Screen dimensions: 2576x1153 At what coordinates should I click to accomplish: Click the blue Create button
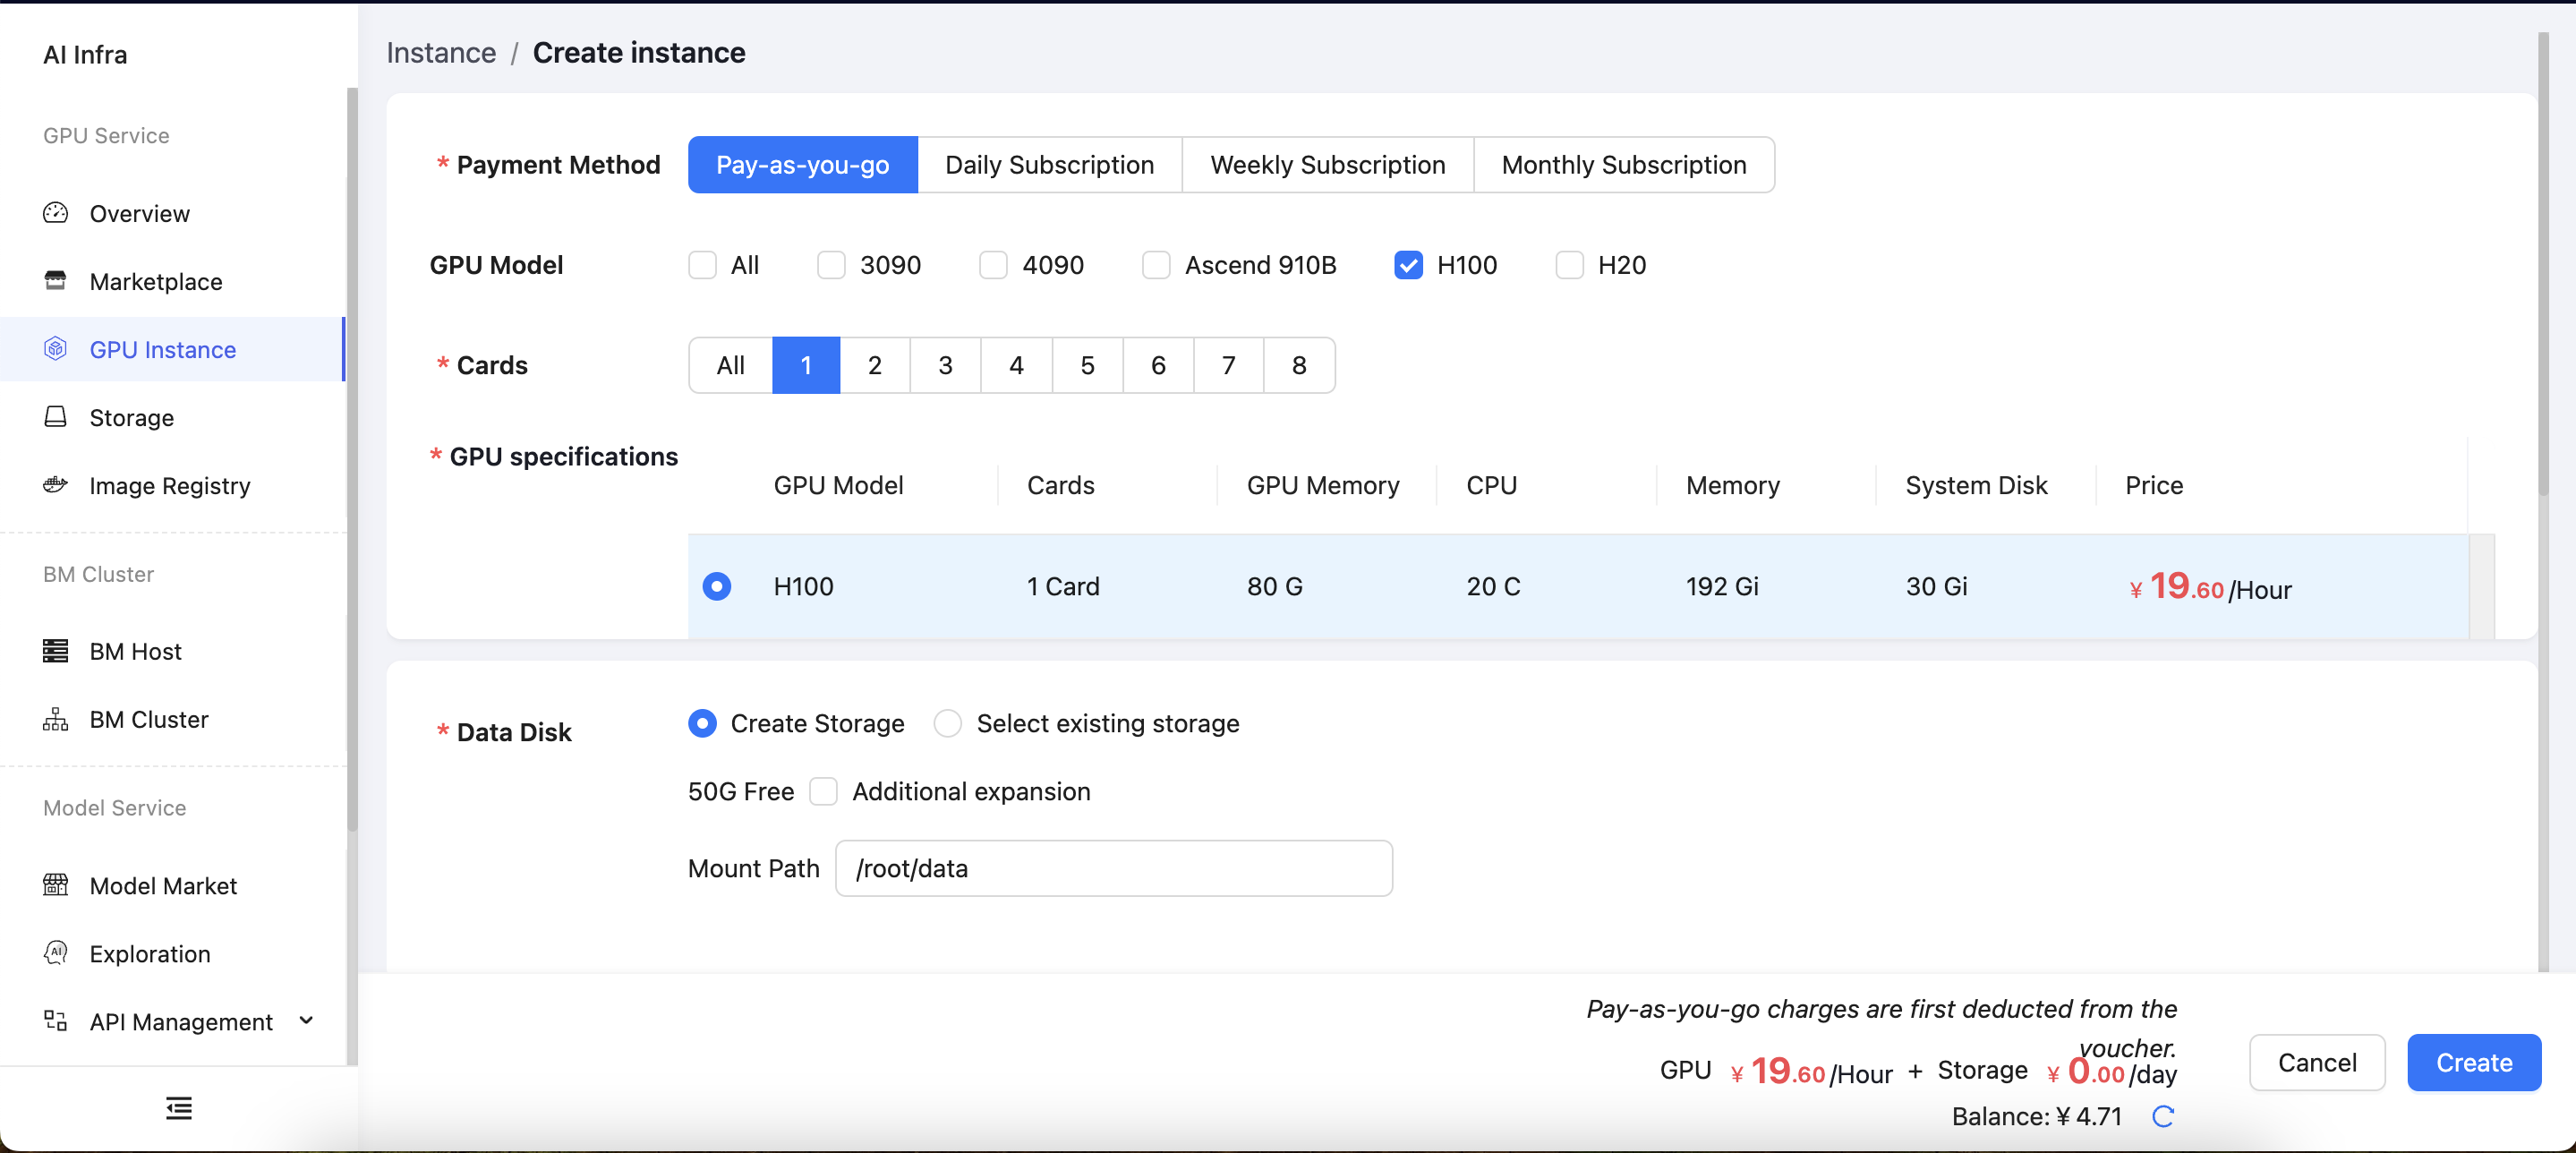[2473, 1062]
